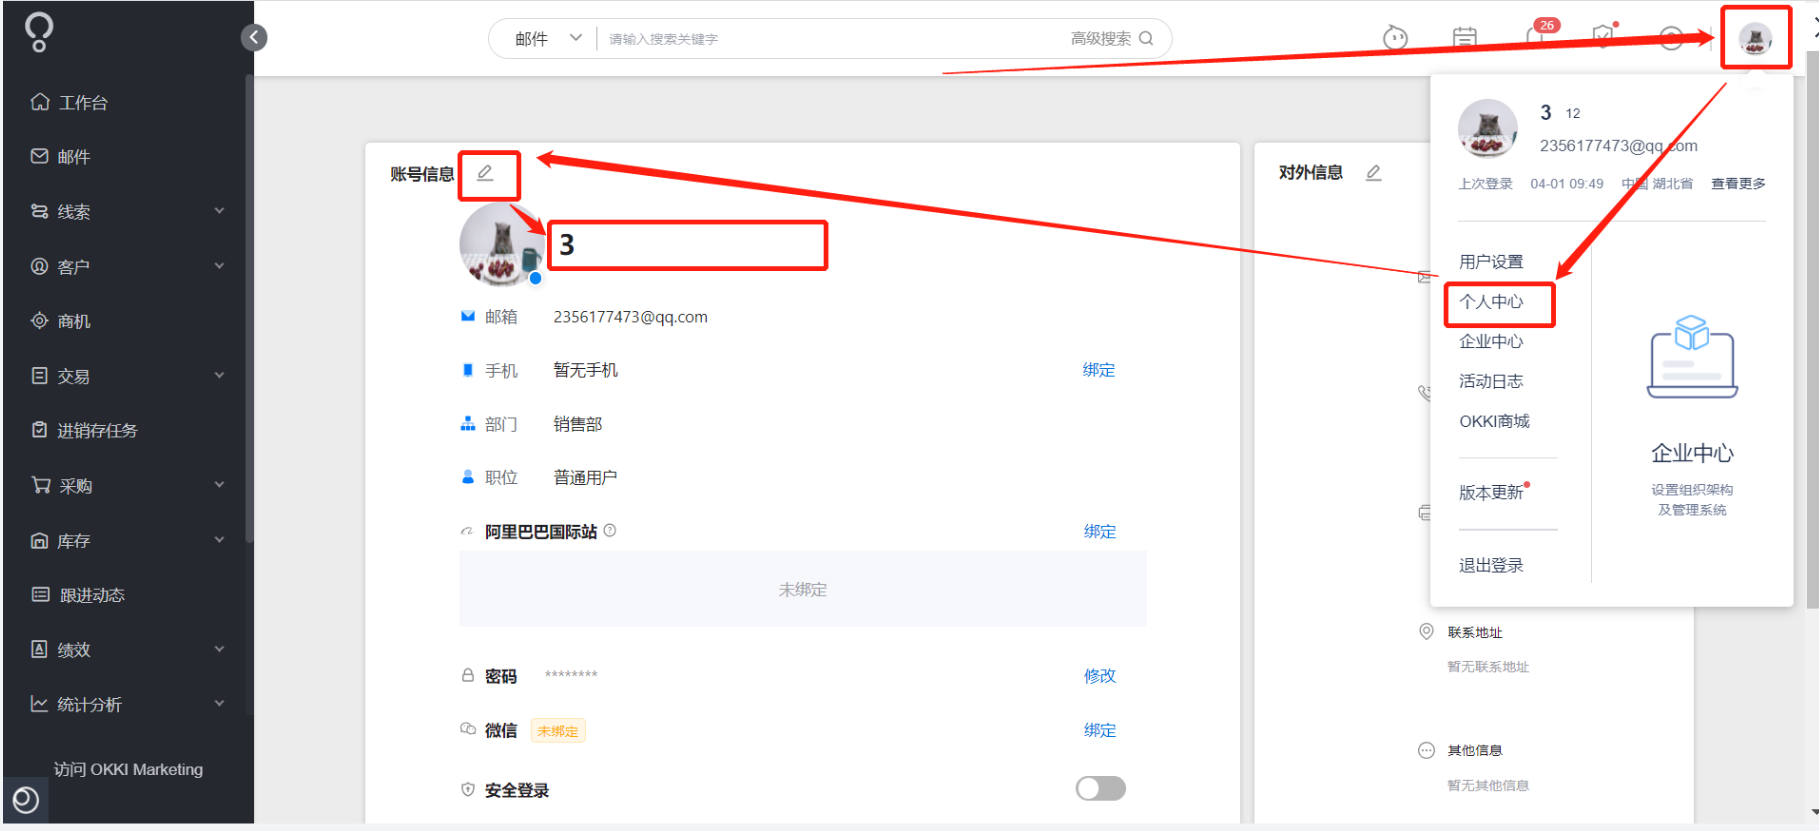Click the username field showing 3
The width and height of the screenshot is (1819, 831).
[687, 245]
